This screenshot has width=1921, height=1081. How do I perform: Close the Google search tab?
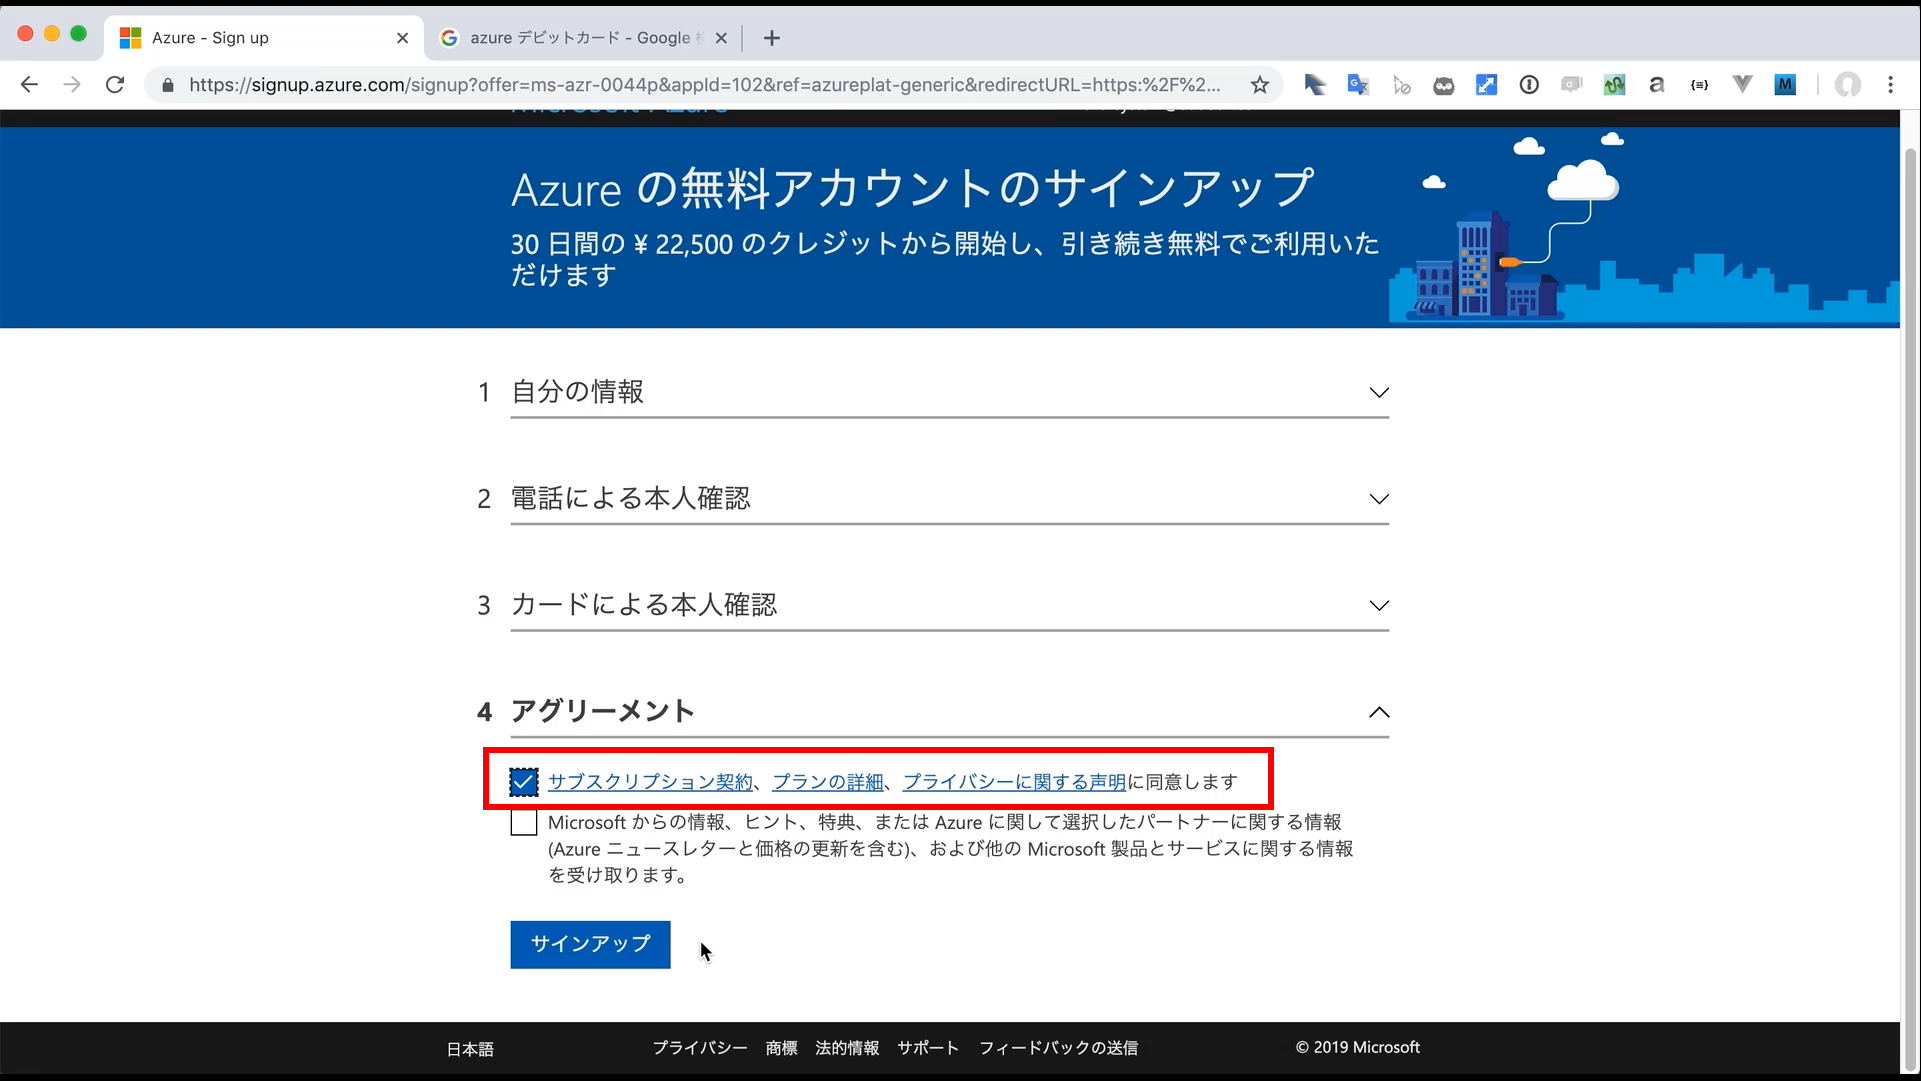pyautogui.click(x=721, y=38)
